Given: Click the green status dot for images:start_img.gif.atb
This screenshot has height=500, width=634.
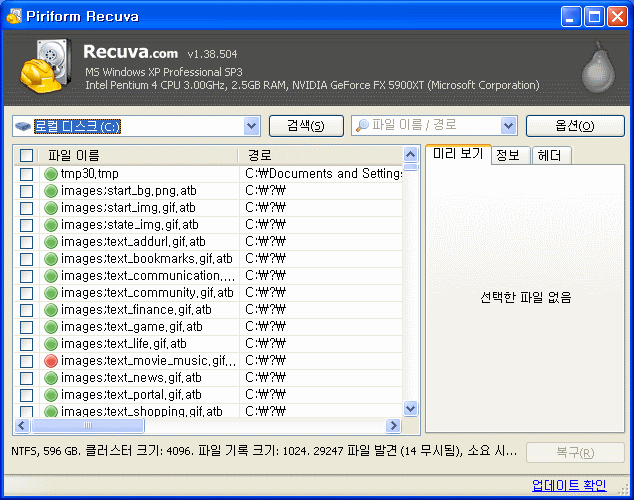Looking at the screenshot, I should pos(51,208).
